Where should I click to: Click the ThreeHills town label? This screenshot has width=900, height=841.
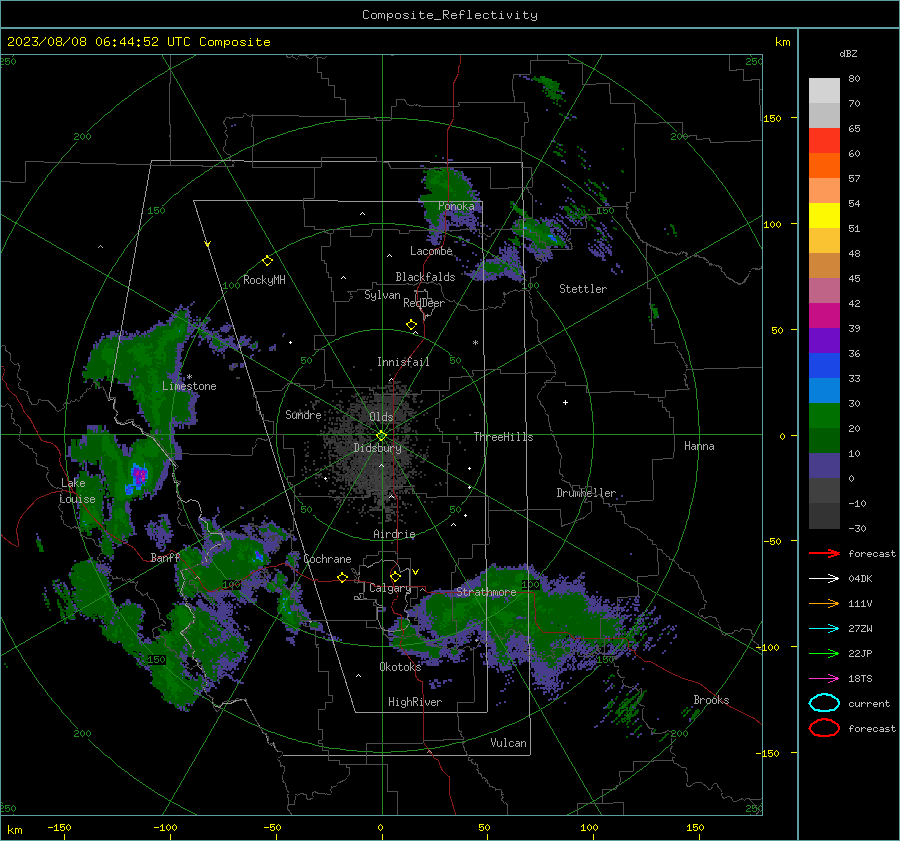(503, 437)
